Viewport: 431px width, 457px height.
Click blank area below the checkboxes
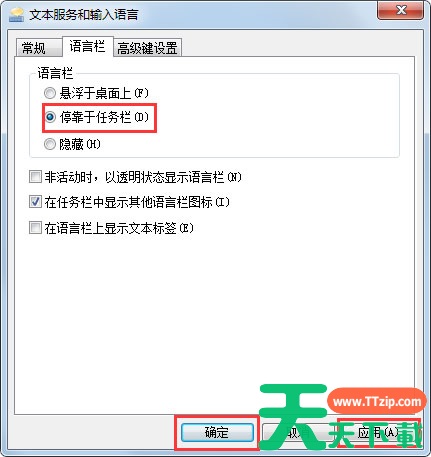(215, 317)
